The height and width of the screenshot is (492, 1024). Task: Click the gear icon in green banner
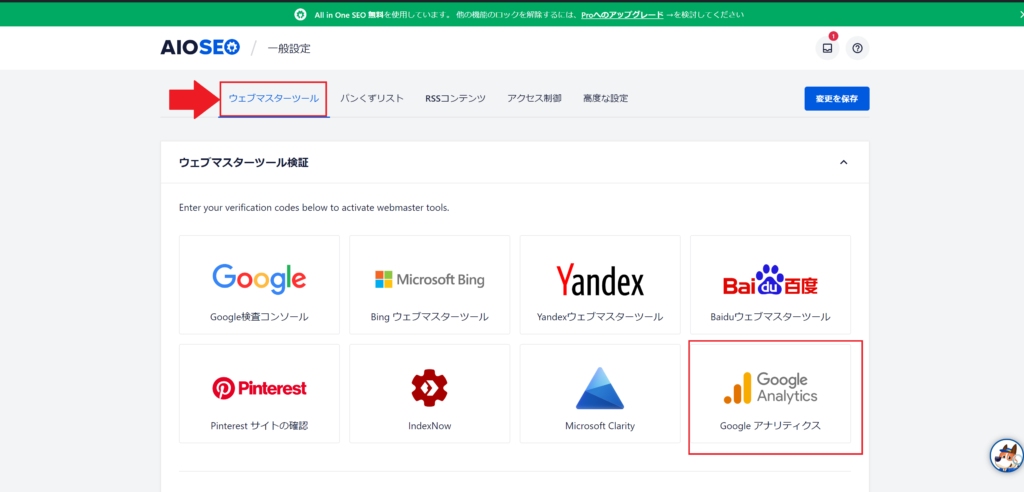(299, 14)
